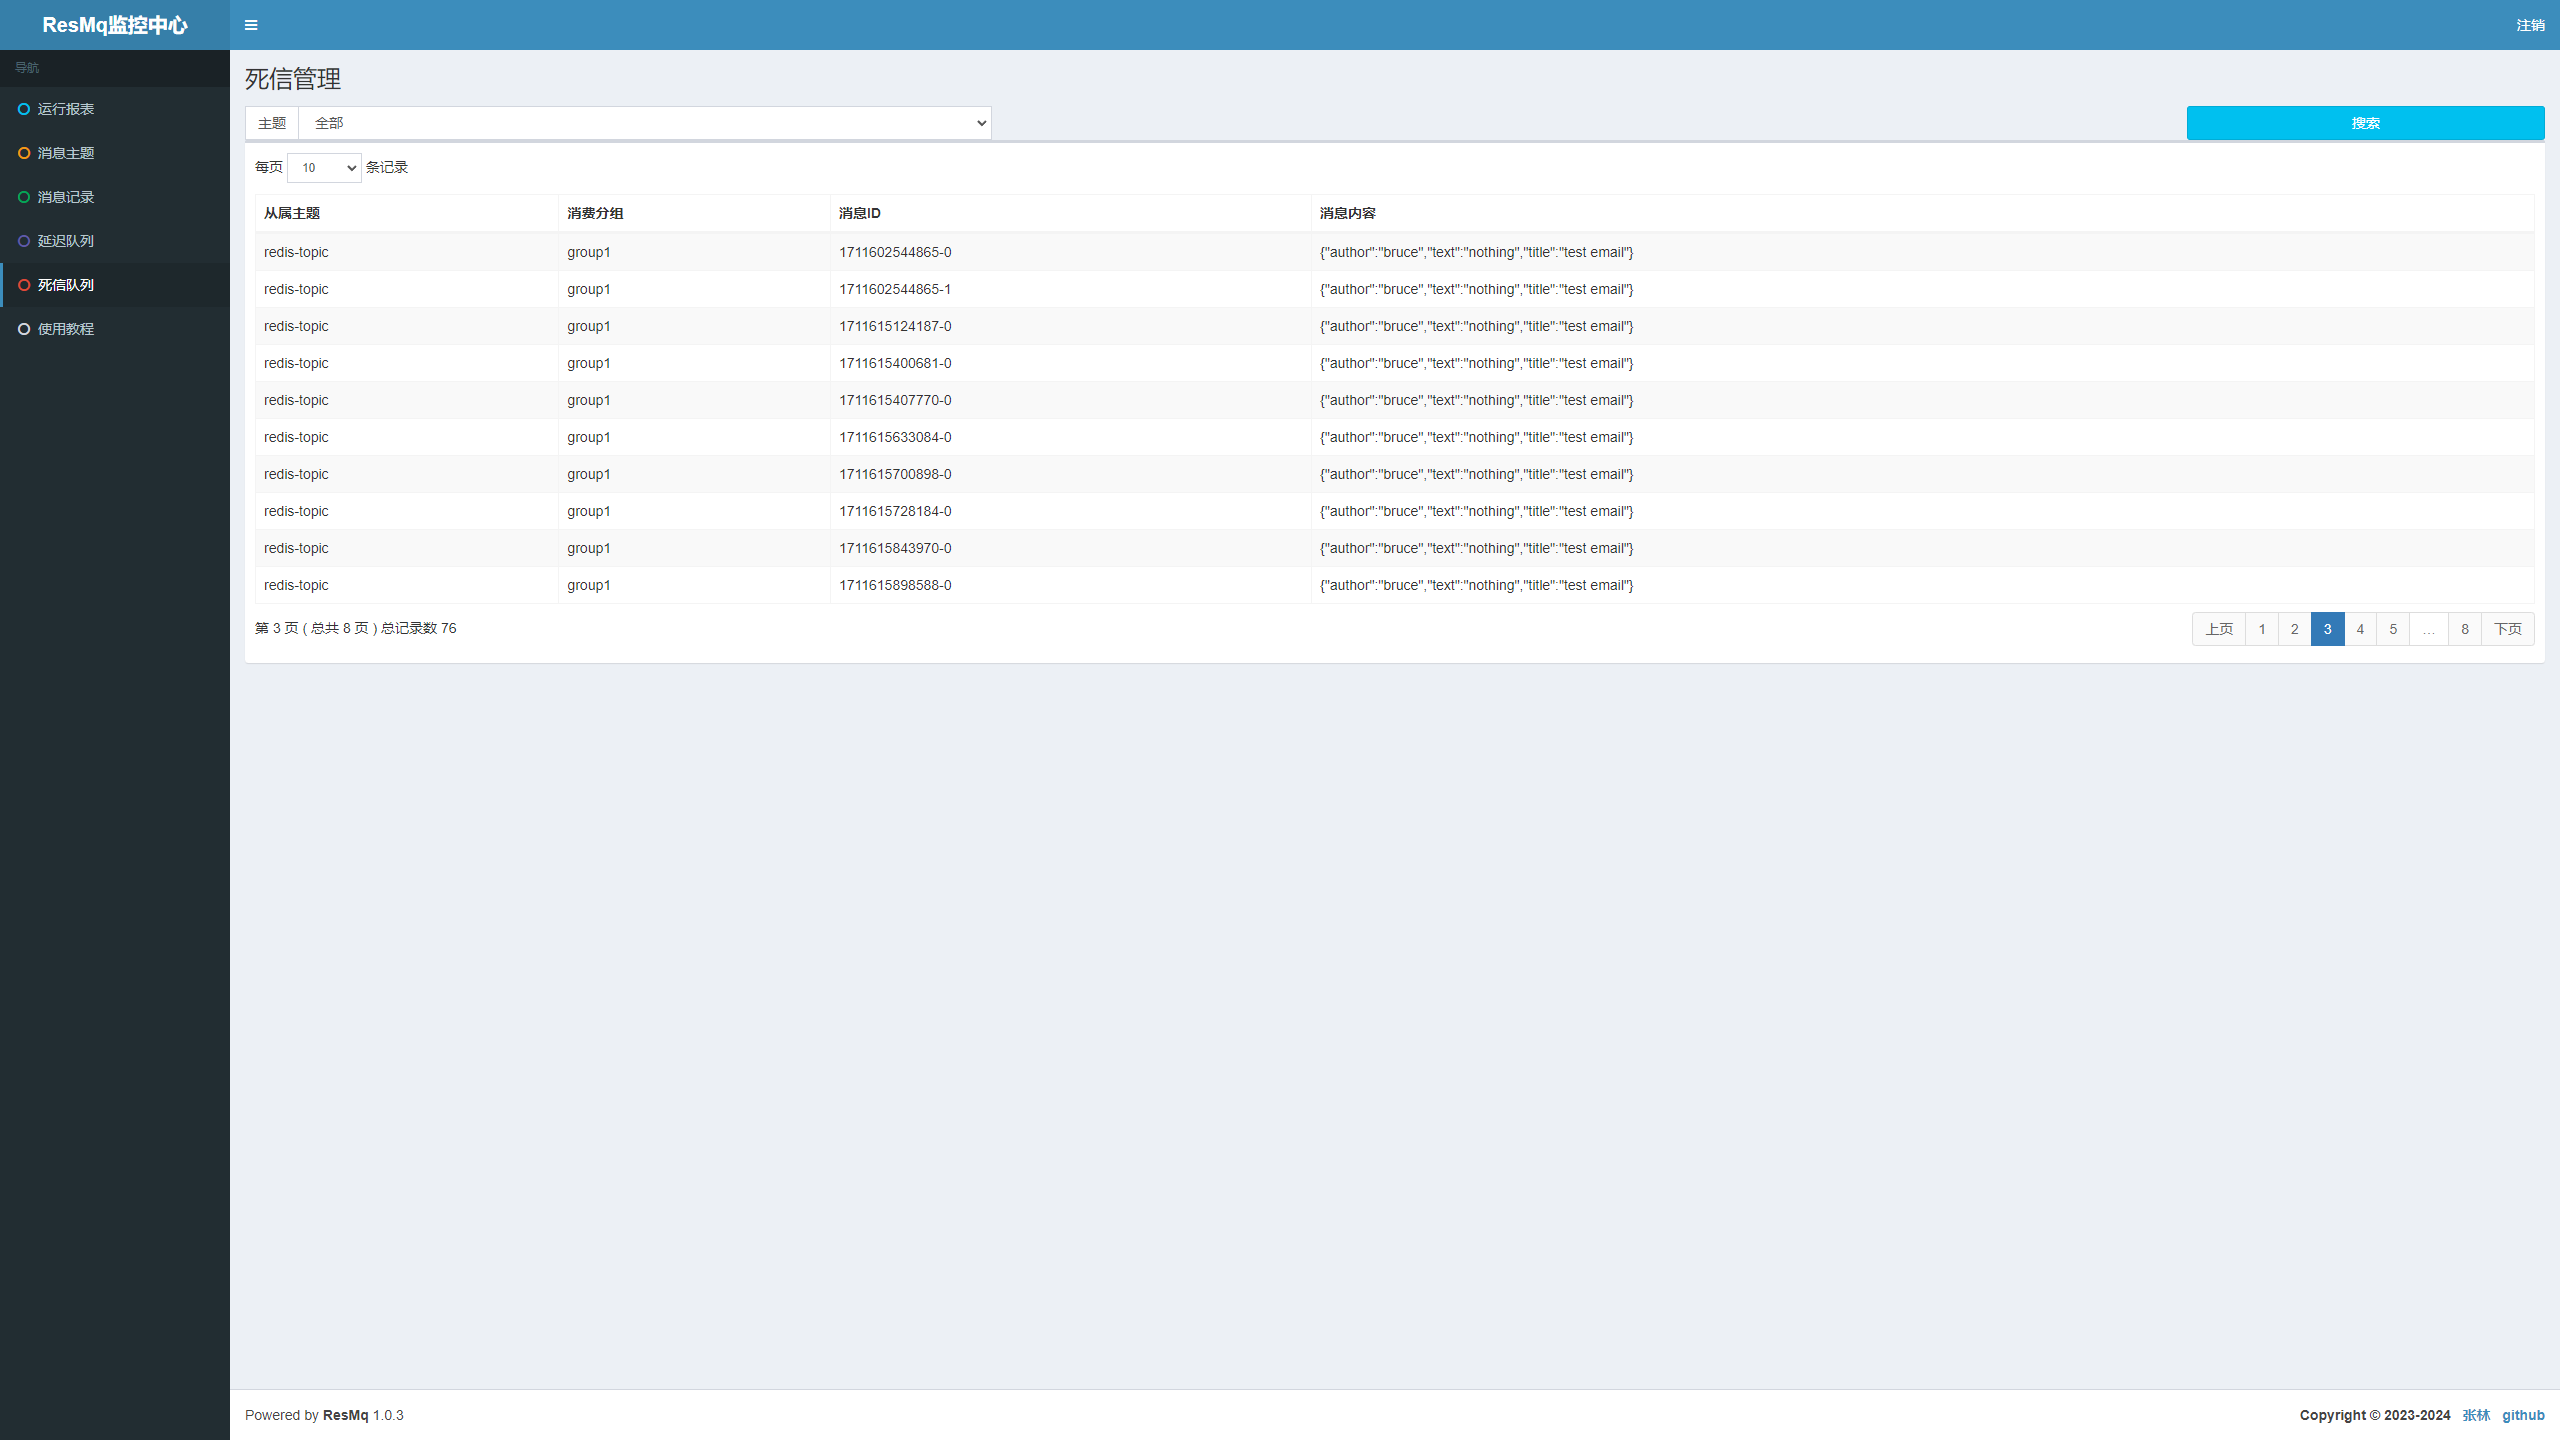Expand the records-per-page dropdown
Image resolution: width=2560 pixels, height=1440 pixels.
click(324, 168)
